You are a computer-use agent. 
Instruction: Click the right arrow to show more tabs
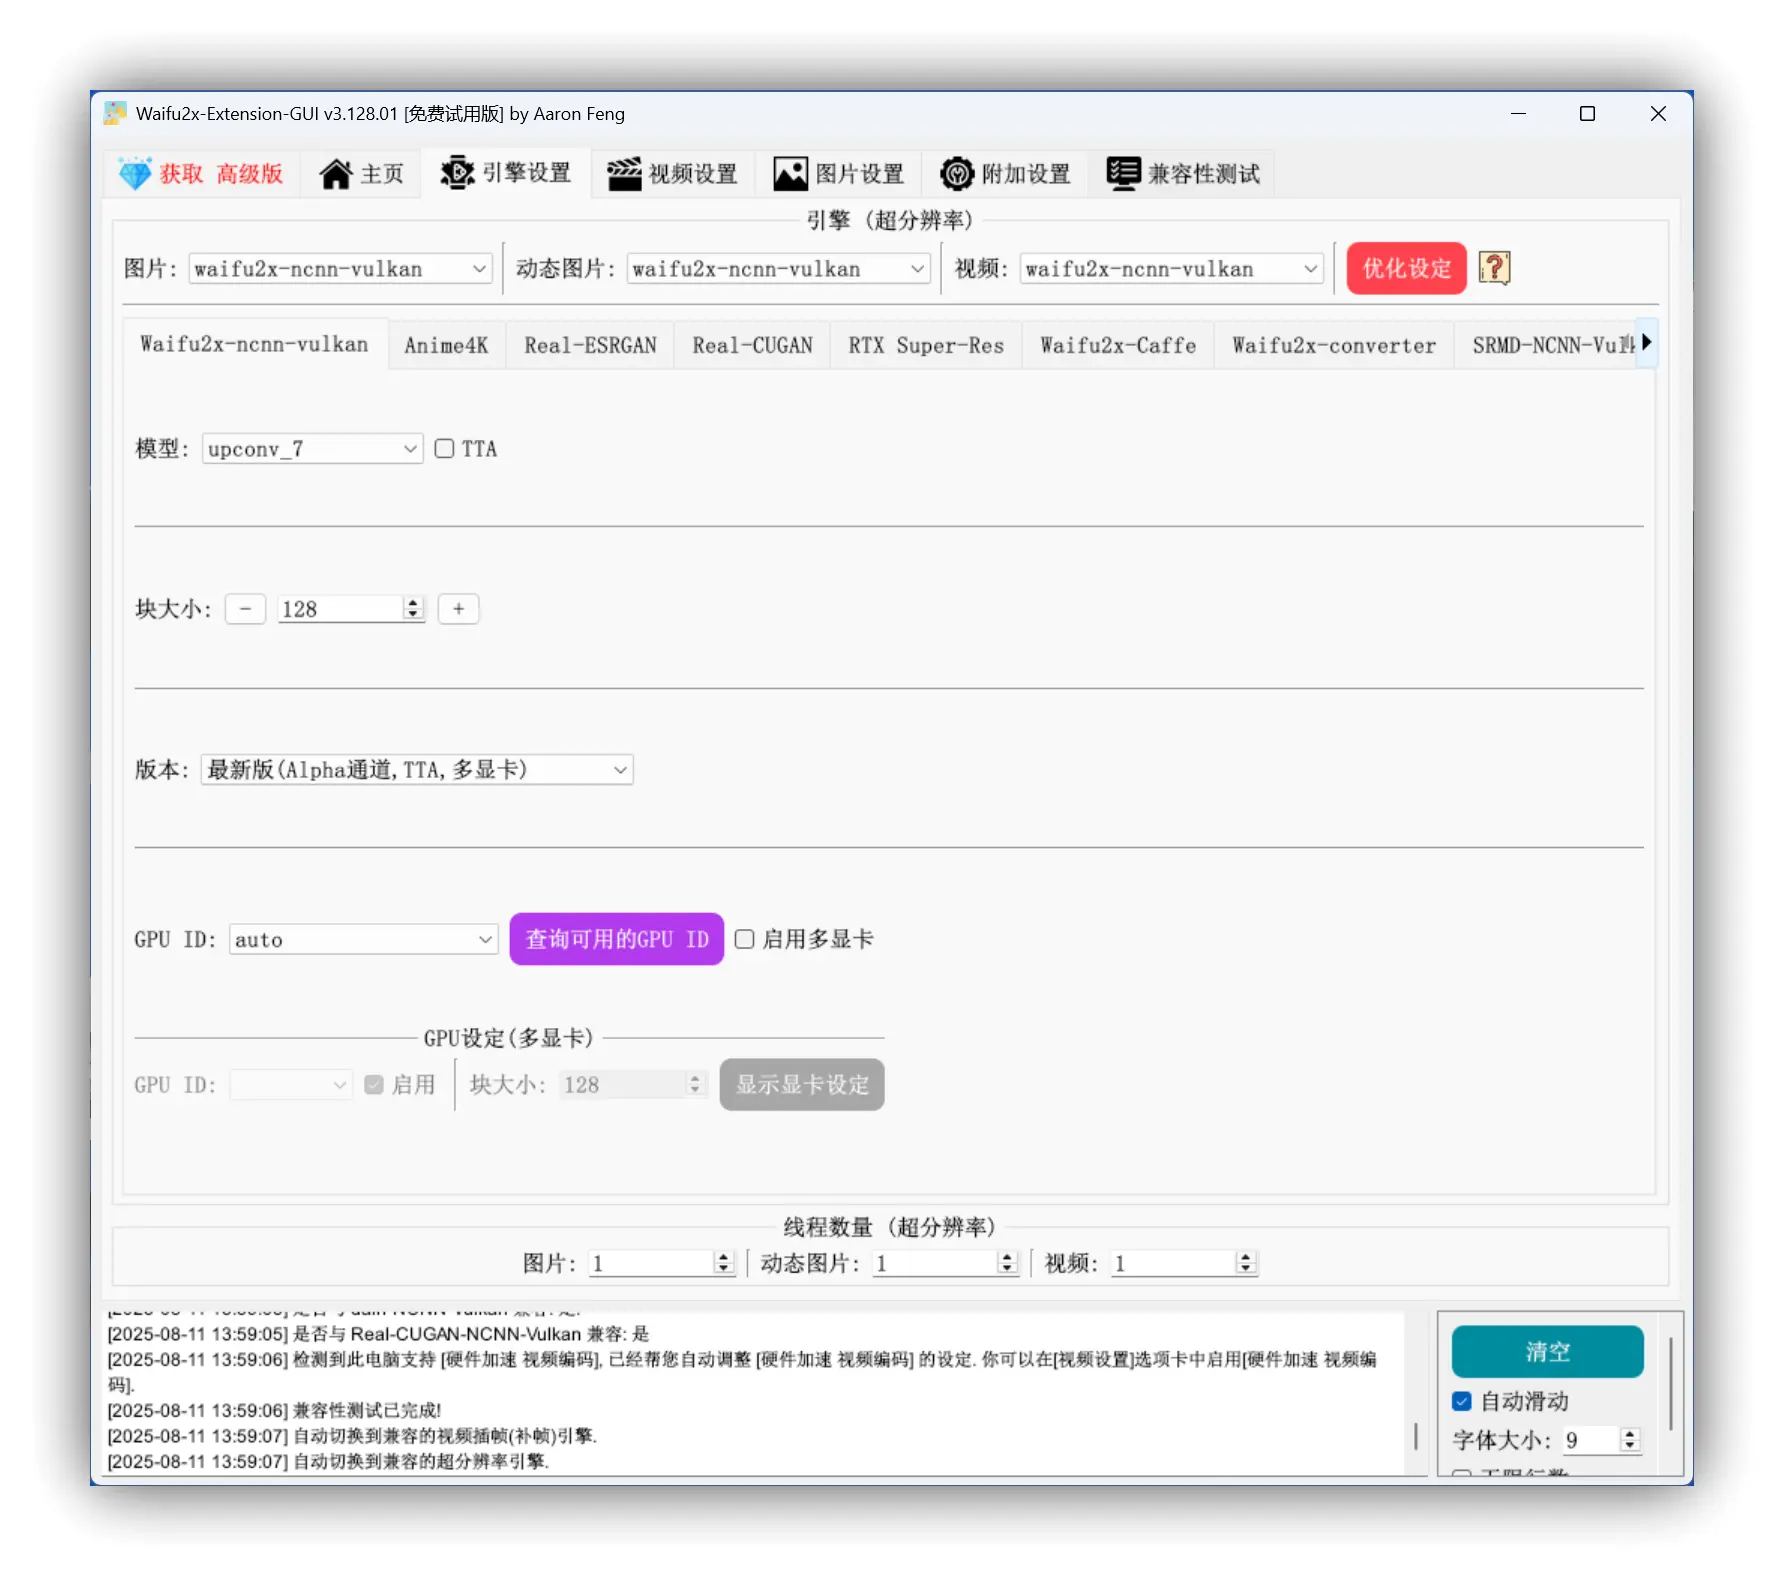[1646, 343]
